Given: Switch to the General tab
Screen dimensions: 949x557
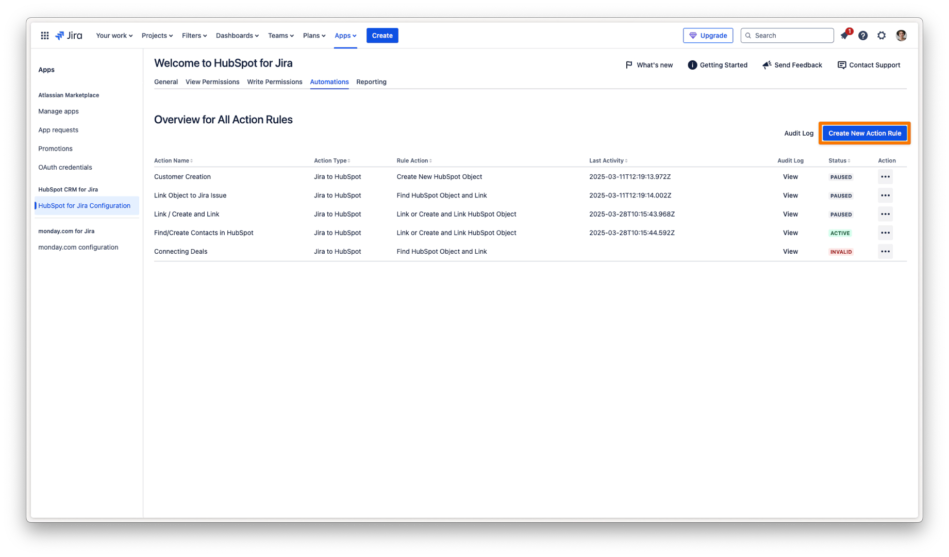Looking at the screenshot, I should click(166, 82).
